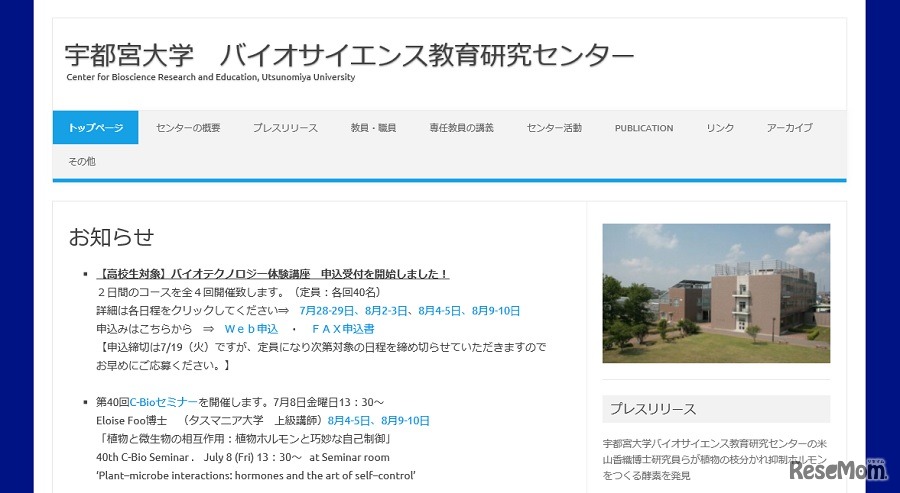Select その他 in the navigation bar
900x493 pixels.
point(82,161)
